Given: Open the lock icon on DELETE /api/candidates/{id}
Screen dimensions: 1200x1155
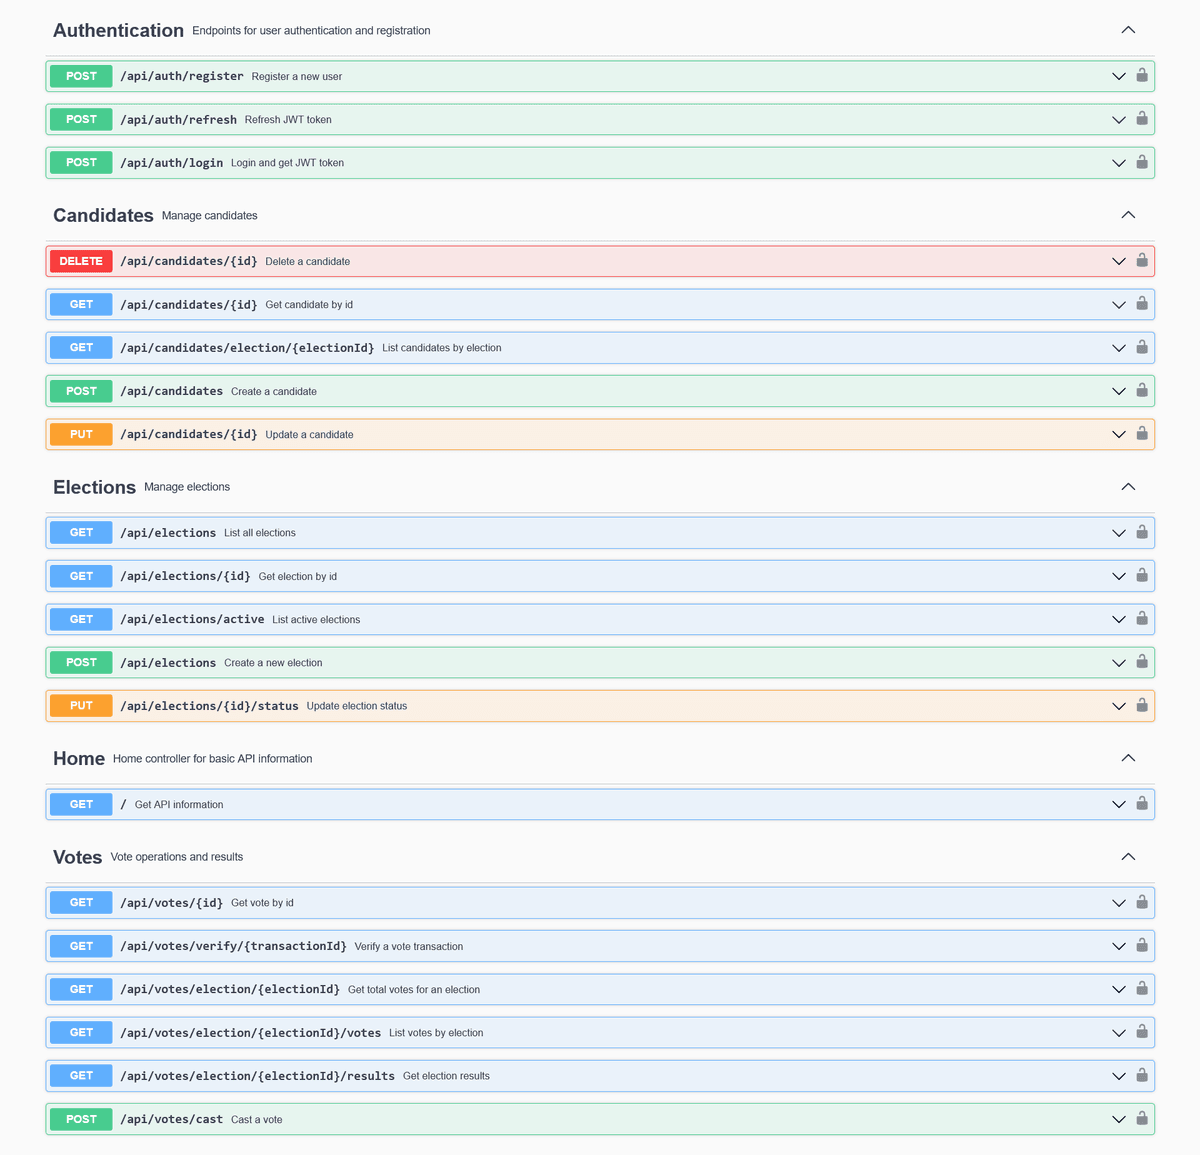Looking at the screenshot, I should pos(1141,261).
